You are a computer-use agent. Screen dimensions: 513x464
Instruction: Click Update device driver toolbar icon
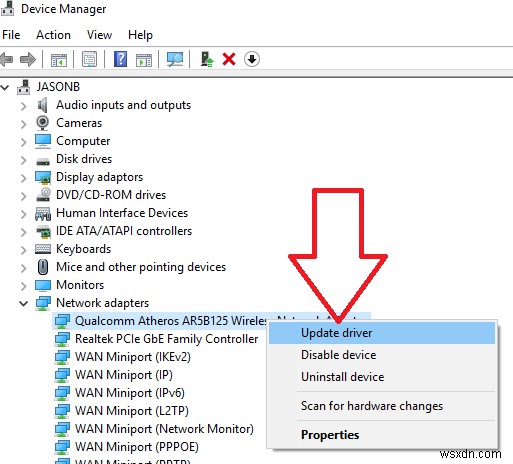coord(207,59)
